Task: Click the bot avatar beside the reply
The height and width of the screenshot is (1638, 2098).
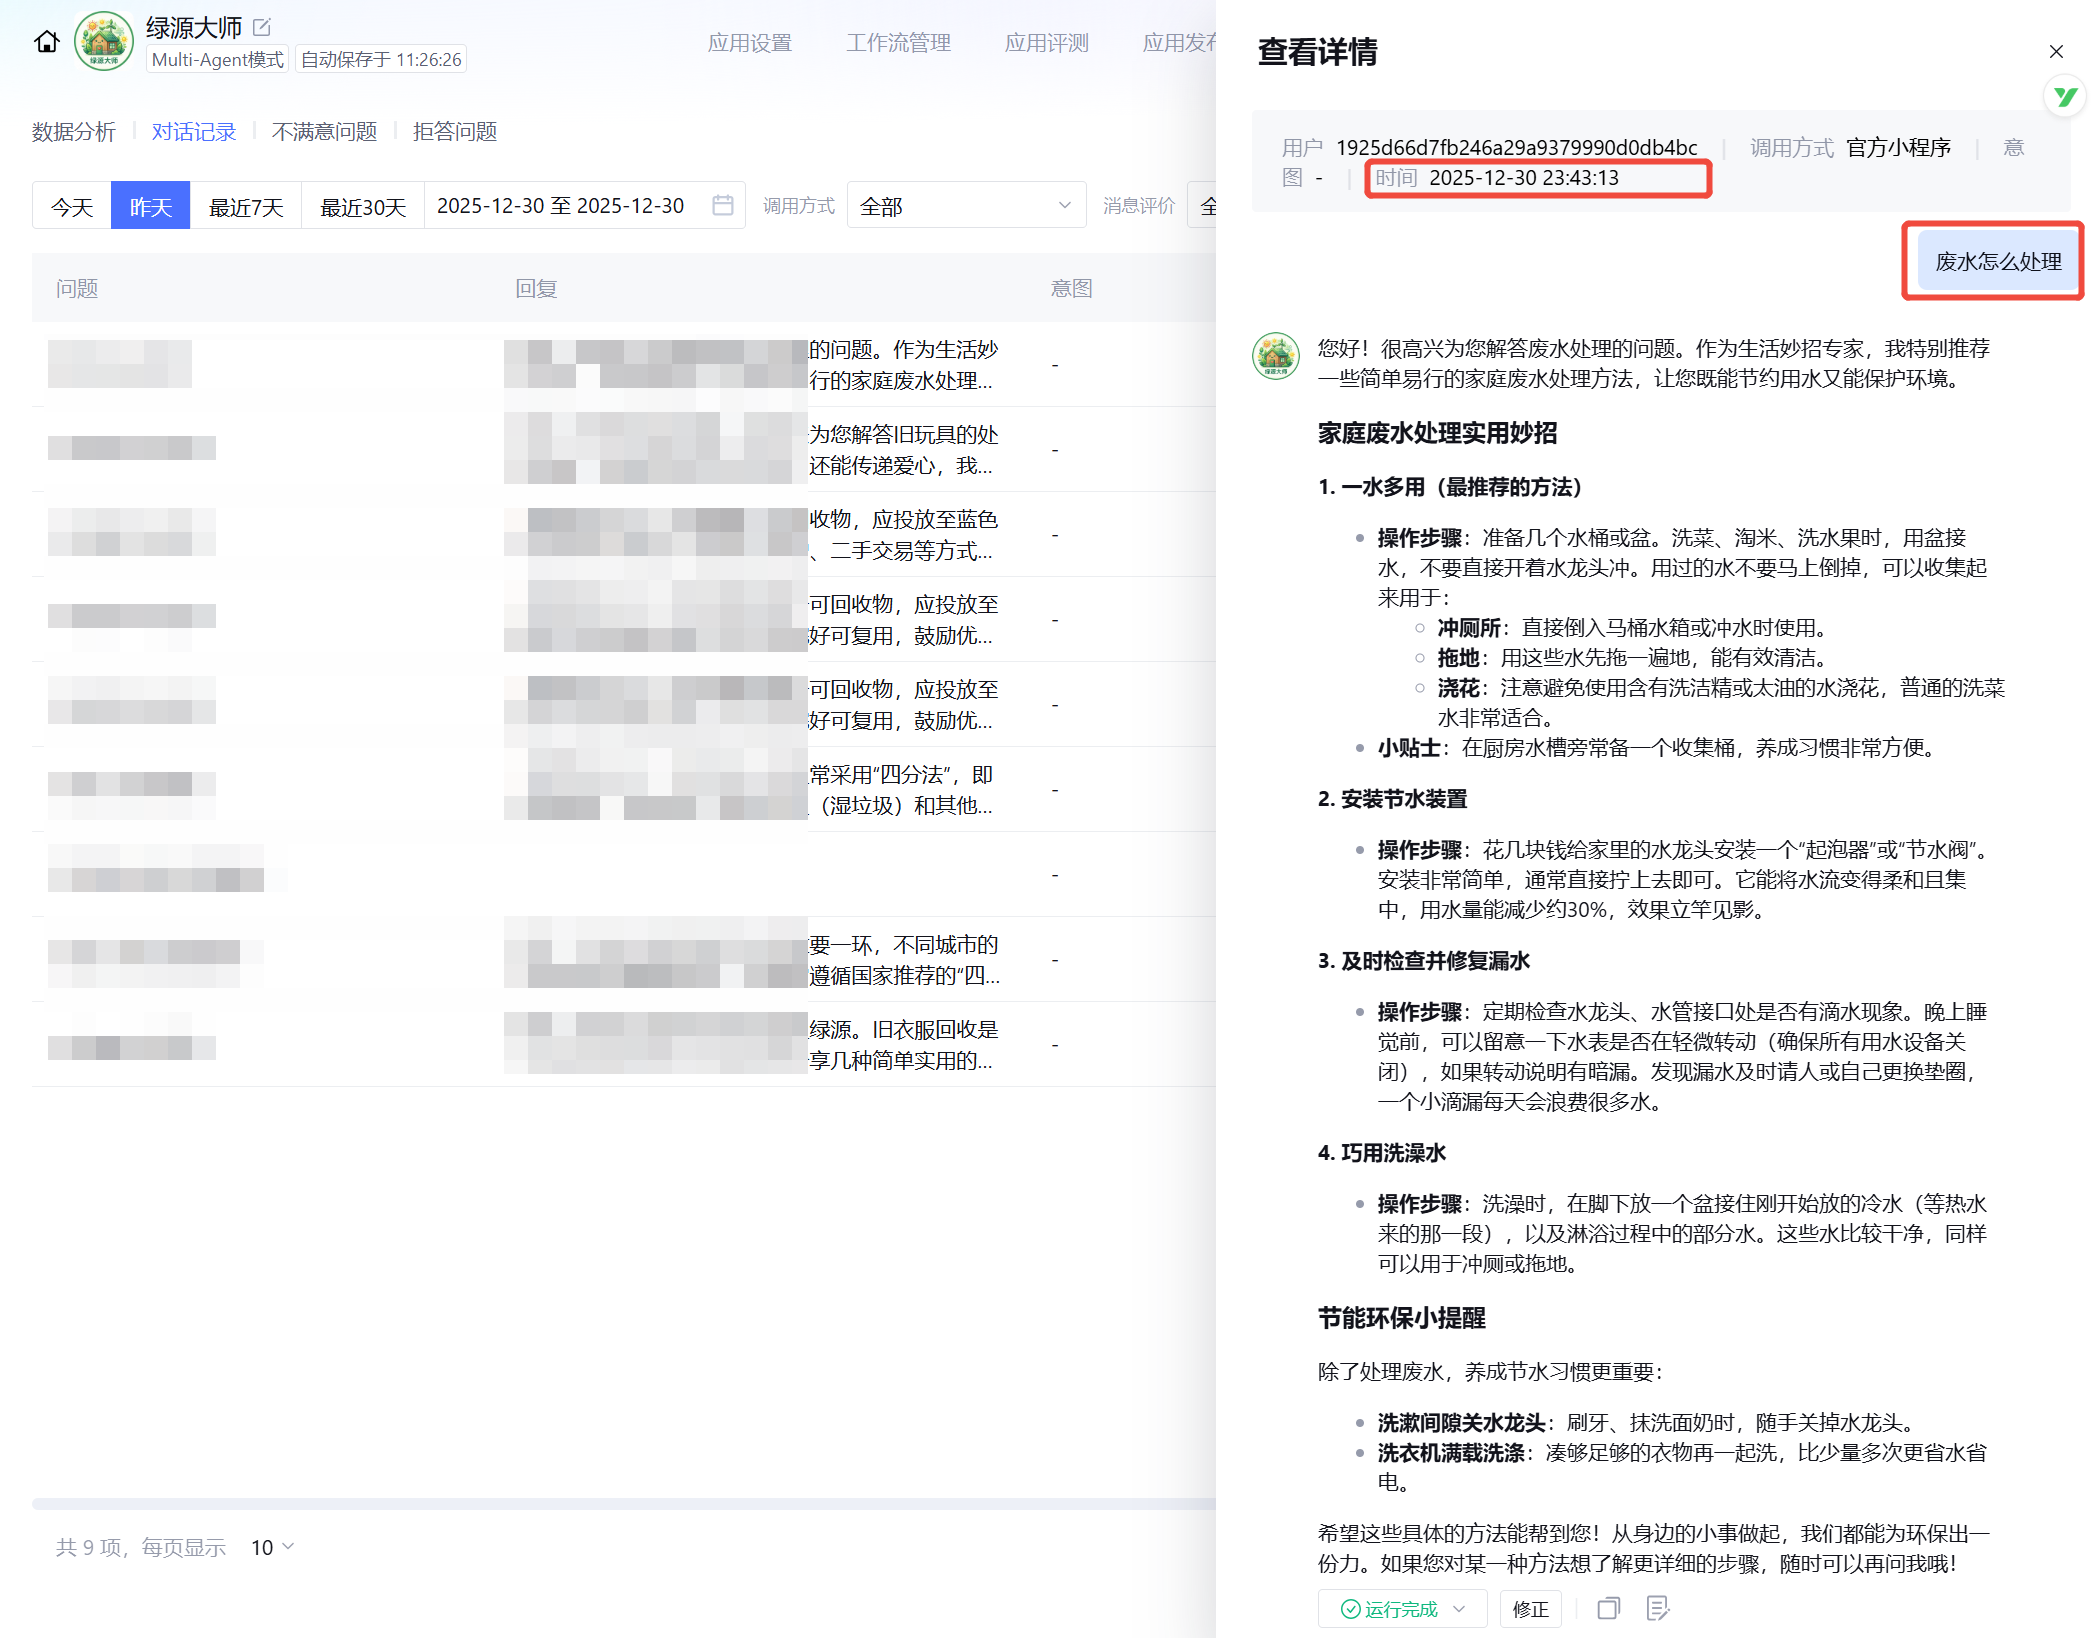Action: tap(1276, 356)
